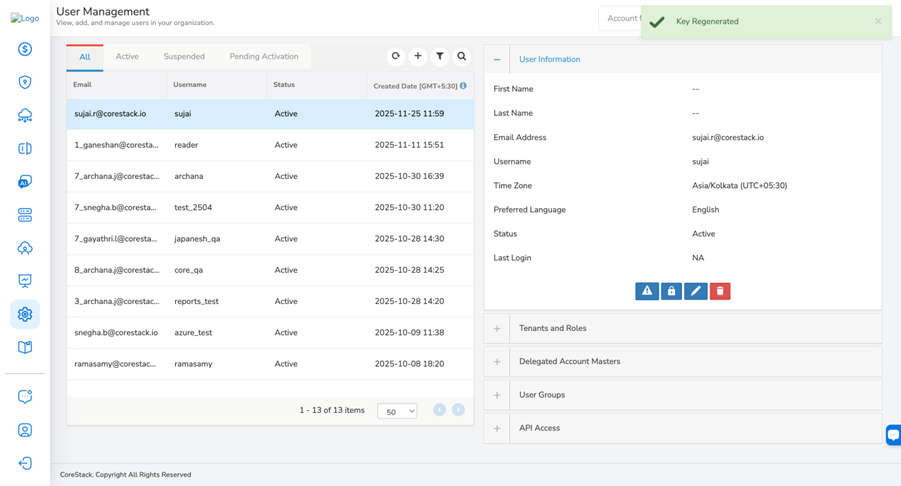
Task: Select the reports_test username row
Action: click(270, 302)
